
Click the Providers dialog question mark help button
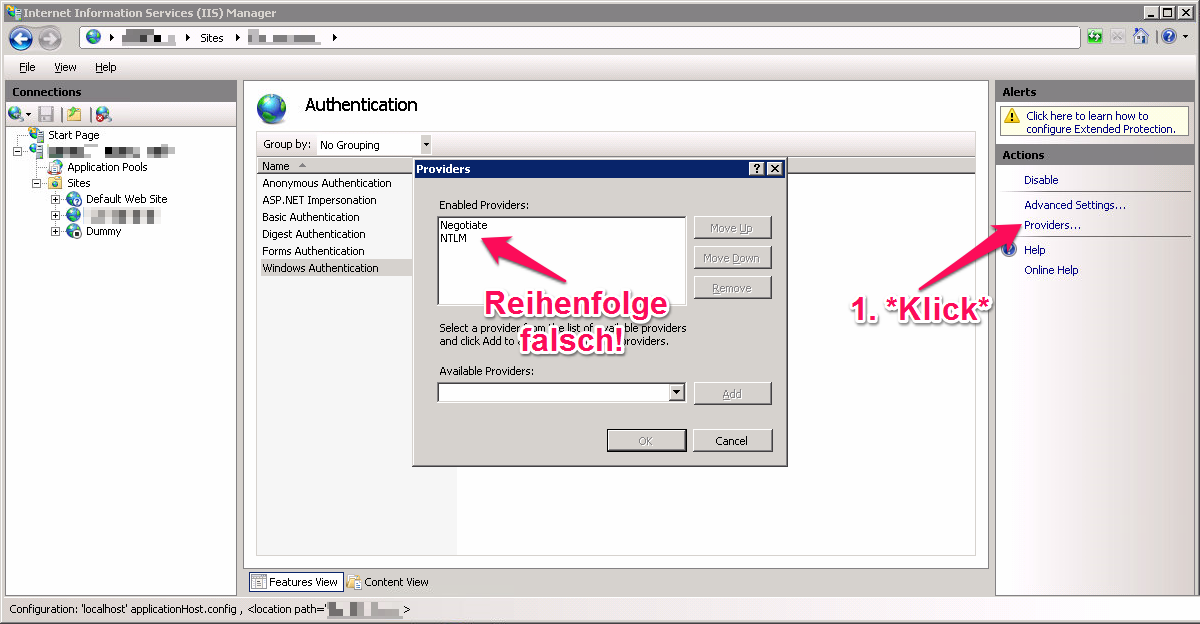tap(757, 169)
